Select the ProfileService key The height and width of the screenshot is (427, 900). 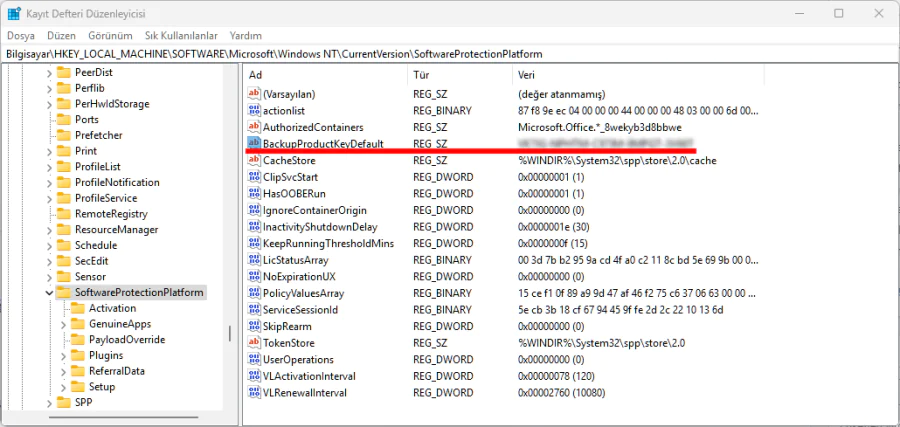click(x=106, y=198)
